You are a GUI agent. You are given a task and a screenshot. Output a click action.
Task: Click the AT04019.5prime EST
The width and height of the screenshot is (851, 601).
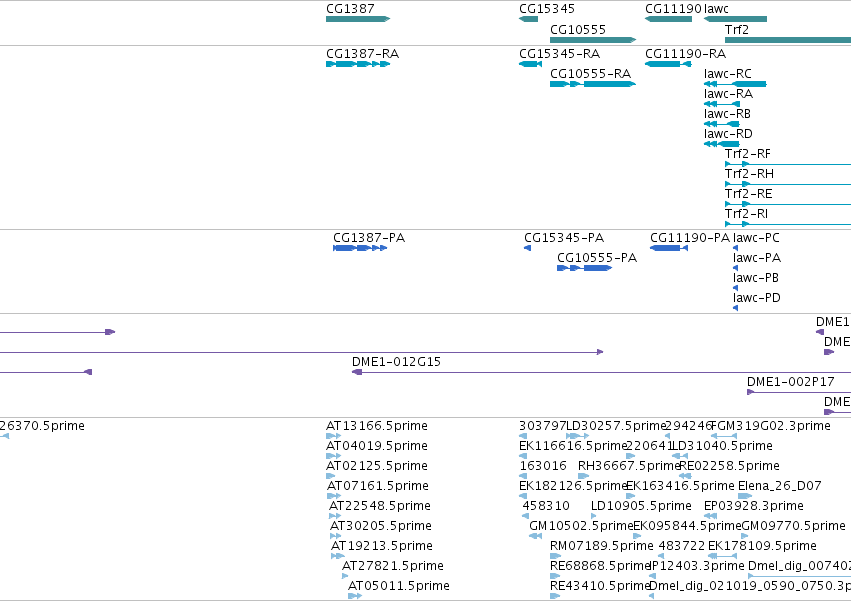point(333,456)
